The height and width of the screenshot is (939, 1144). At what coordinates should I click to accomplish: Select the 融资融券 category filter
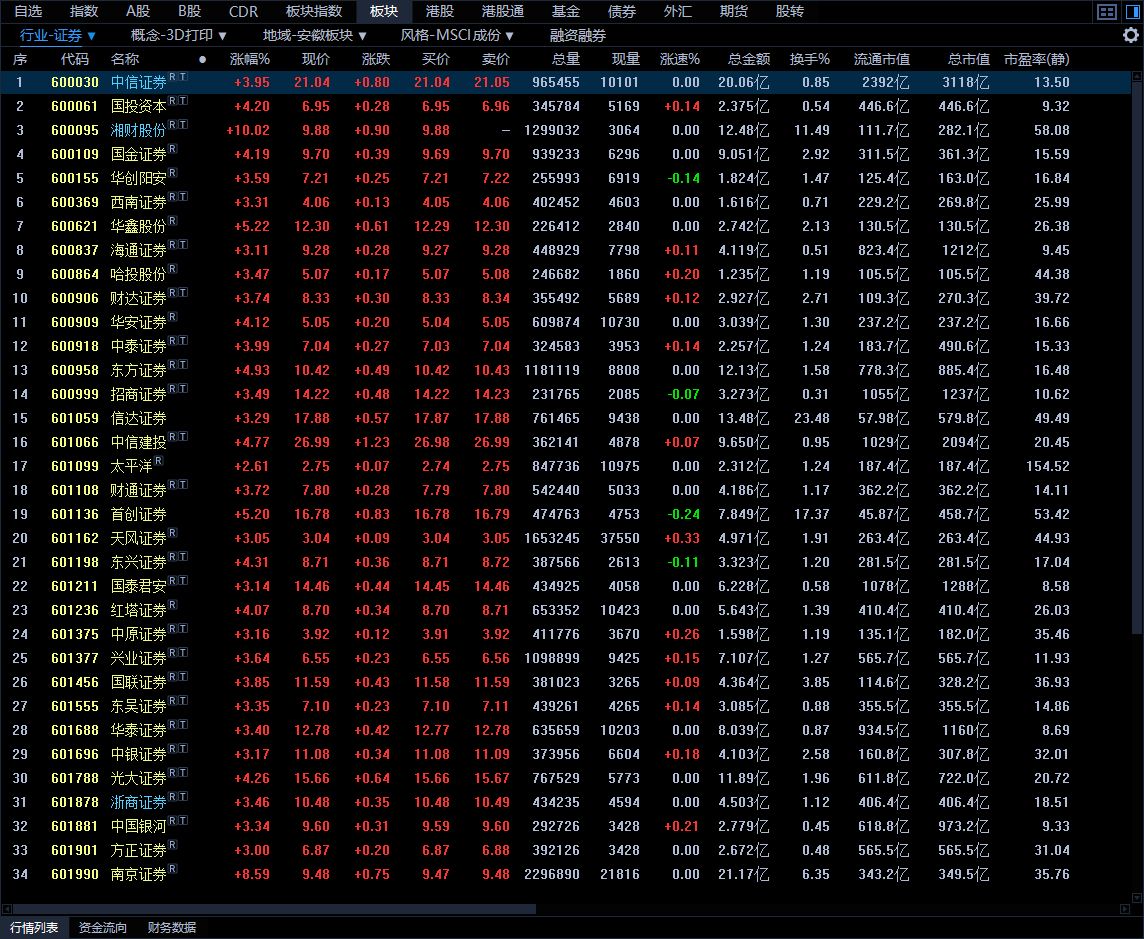[x=578, y=35]
